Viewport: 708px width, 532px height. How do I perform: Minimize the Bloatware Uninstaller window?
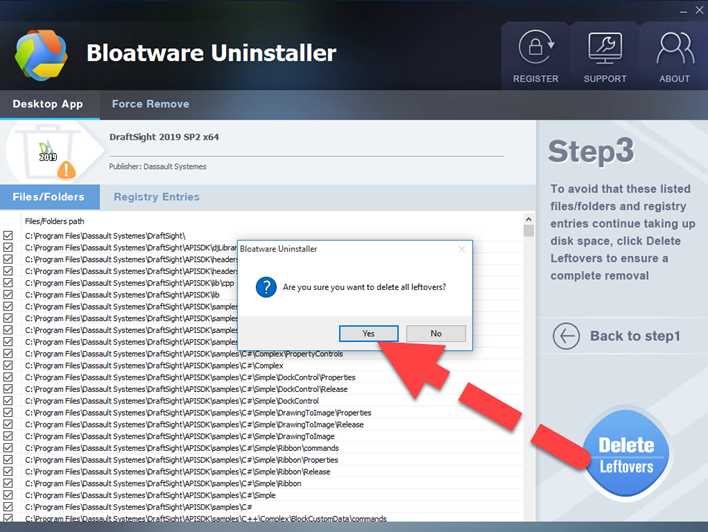pyautogui.click(x=684, y=11)
